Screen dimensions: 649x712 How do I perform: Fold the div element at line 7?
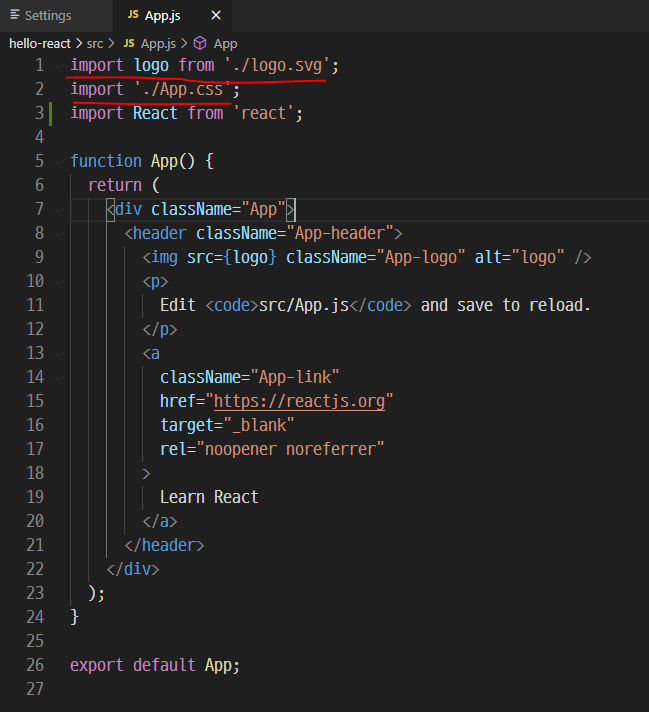tap(59, 209)
